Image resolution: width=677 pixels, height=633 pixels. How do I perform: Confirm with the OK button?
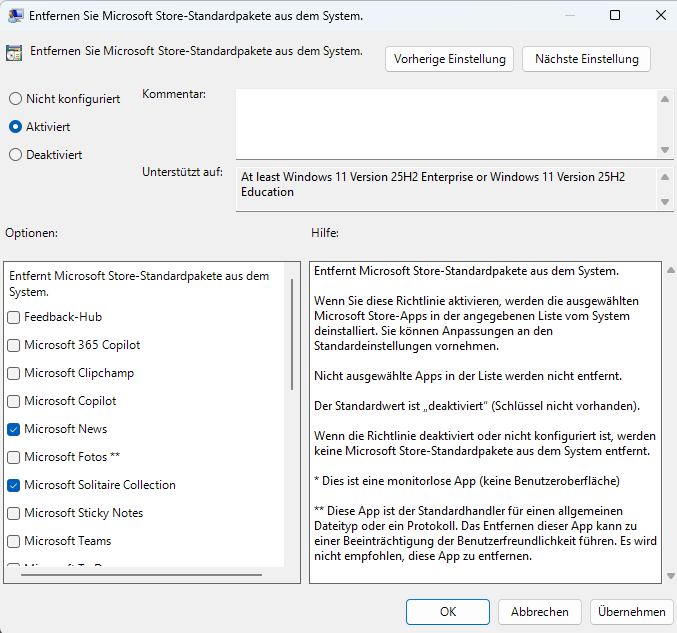tap(447, 612)
